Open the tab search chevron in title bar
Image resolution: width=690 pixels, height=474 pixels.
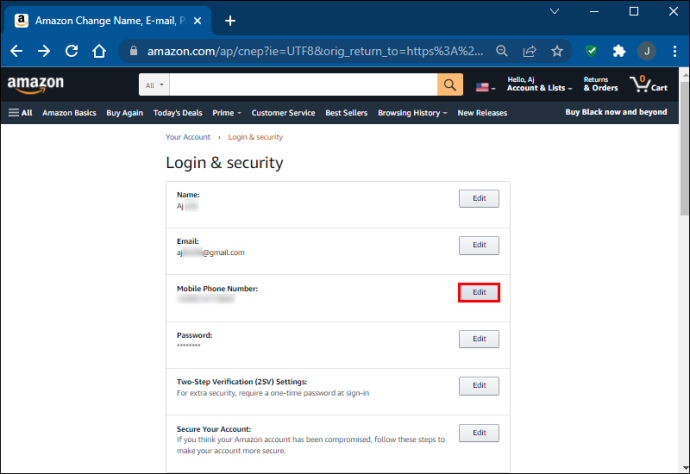[554, 11]
